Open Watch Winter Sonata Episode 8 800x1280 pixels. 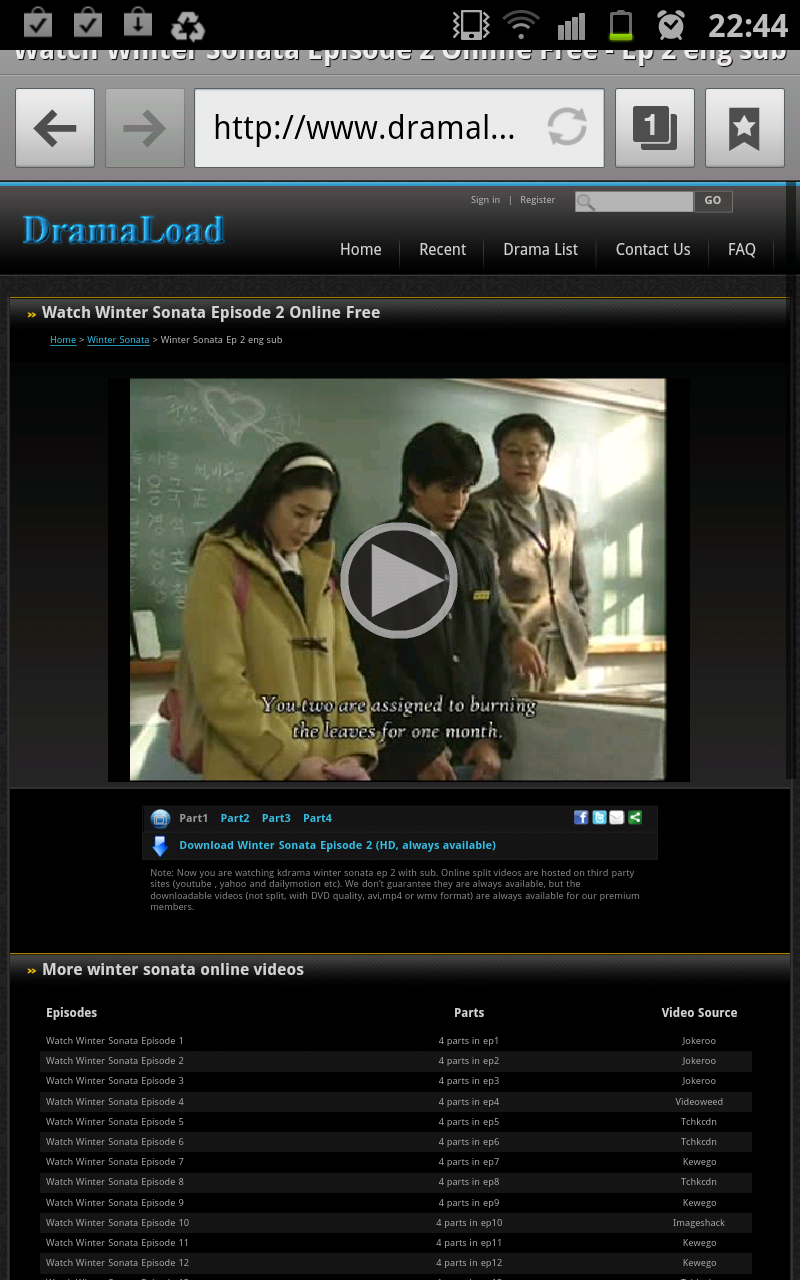click(115, 1182)
